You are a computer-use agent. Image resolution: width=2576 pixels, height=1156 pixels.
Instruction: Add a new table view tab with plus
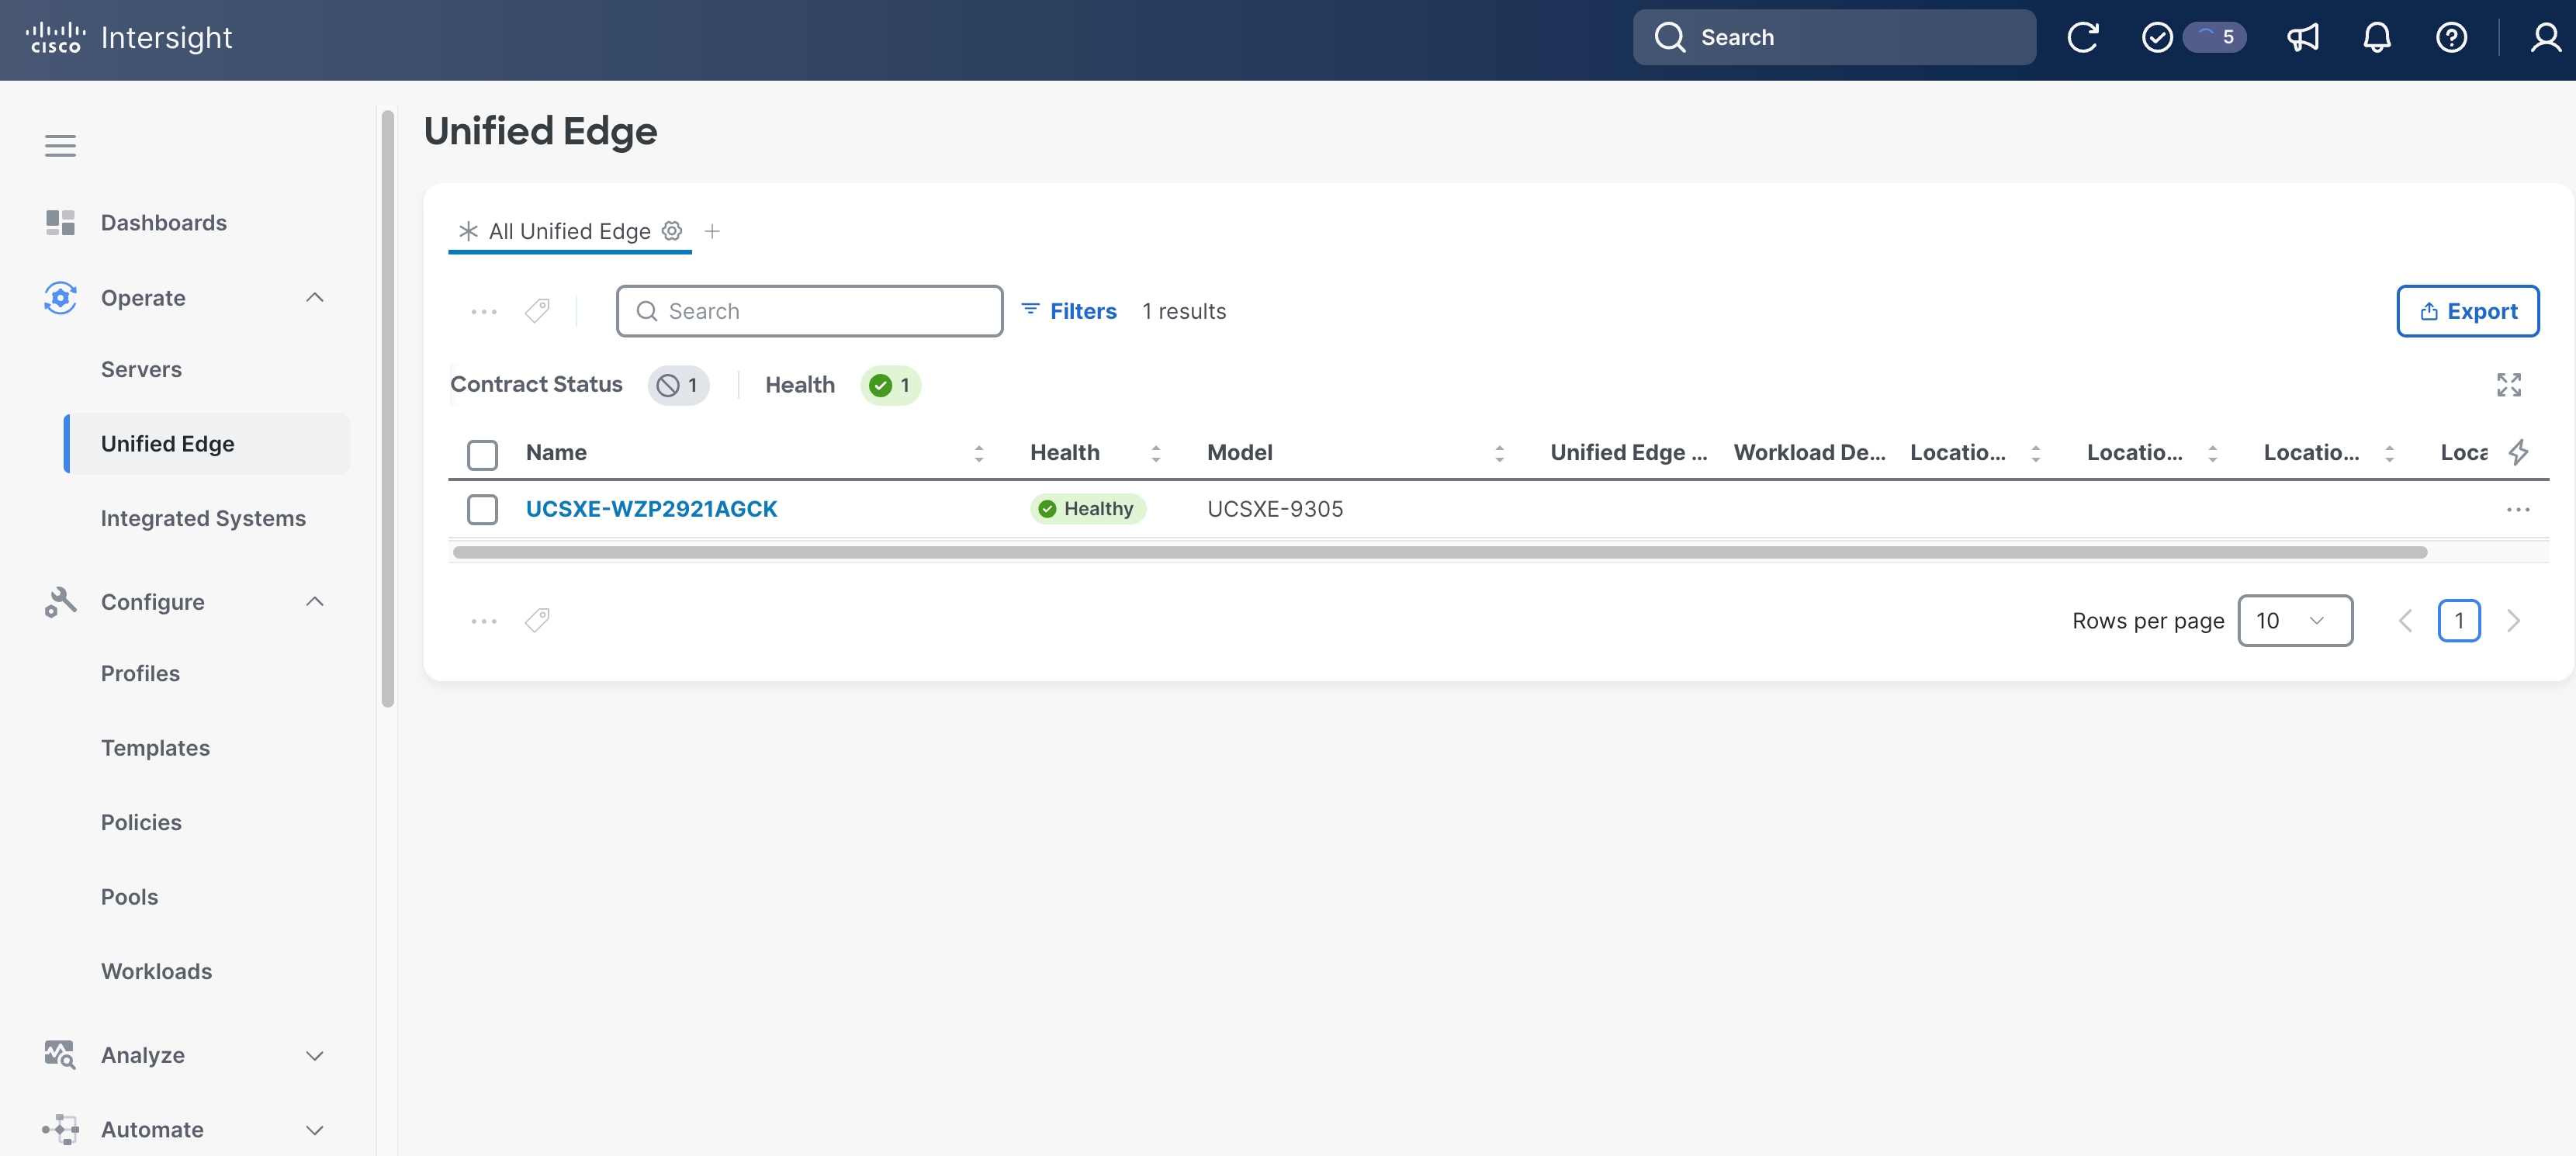712,231
